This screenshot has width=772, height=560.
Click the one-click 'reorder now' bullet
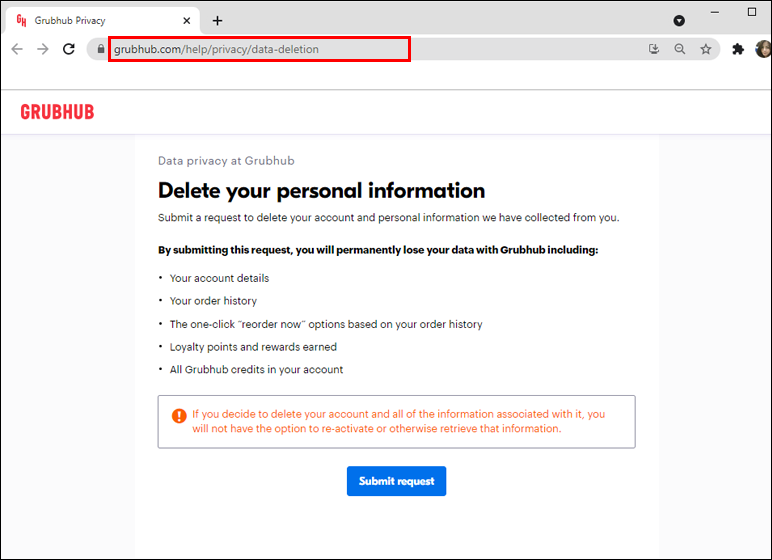tap(326, 324)
